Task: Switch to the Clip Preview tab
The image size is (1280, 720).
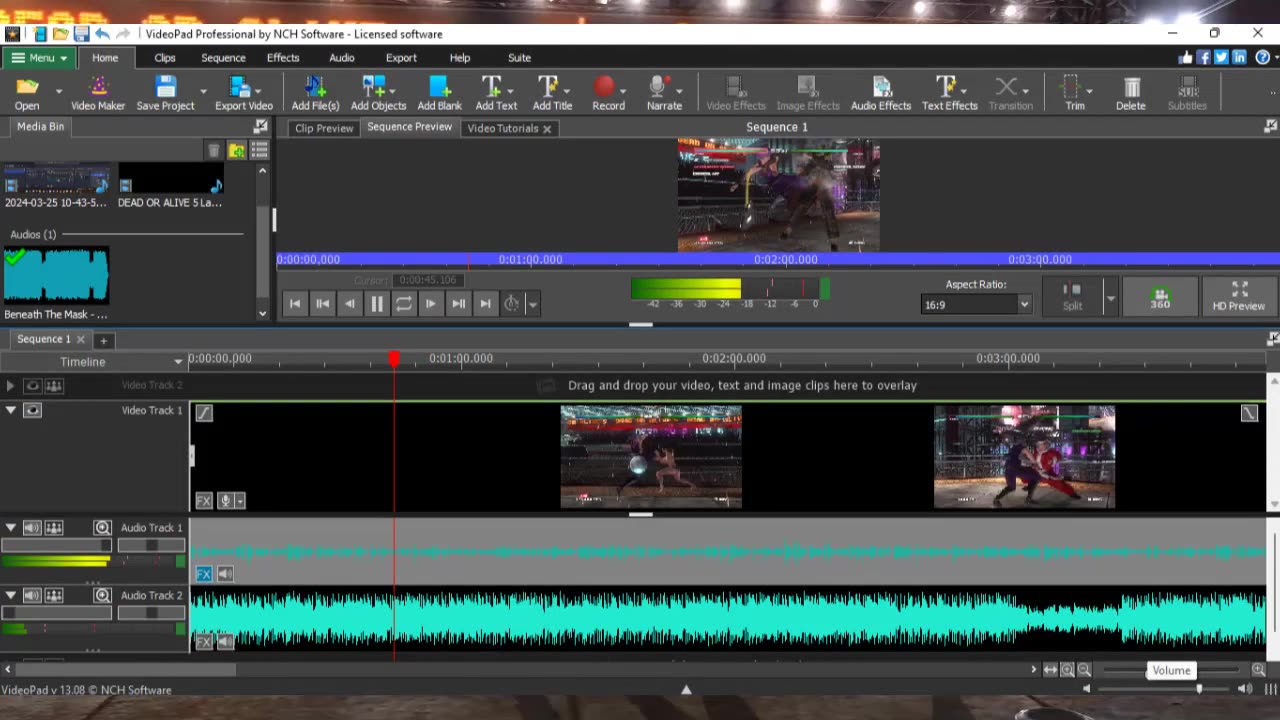Action: click(x=323, y=128)
